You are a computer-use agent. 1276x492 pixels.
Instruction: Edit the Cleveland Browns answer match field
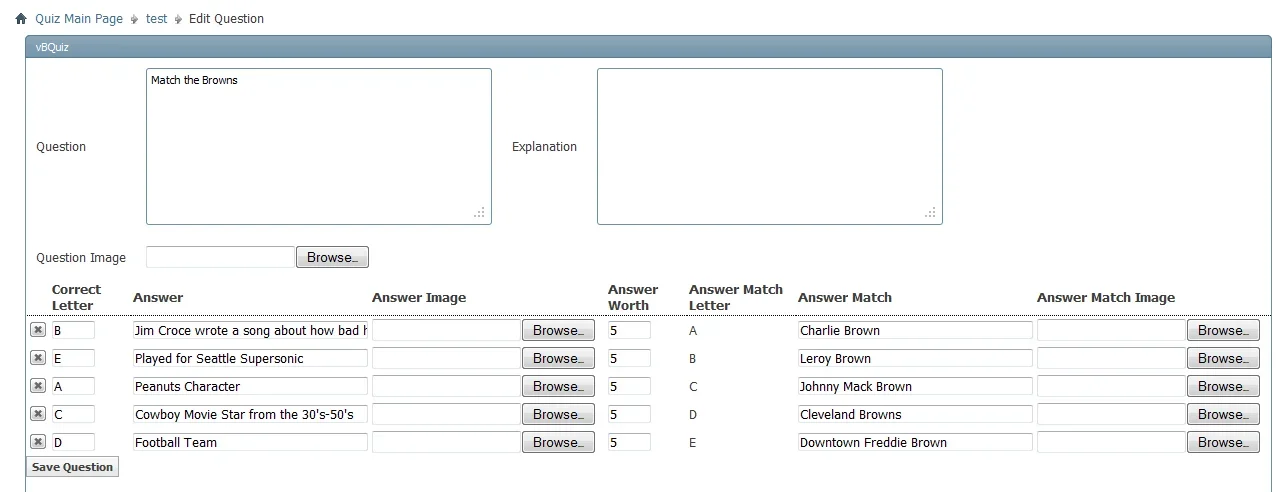point(914,414)
